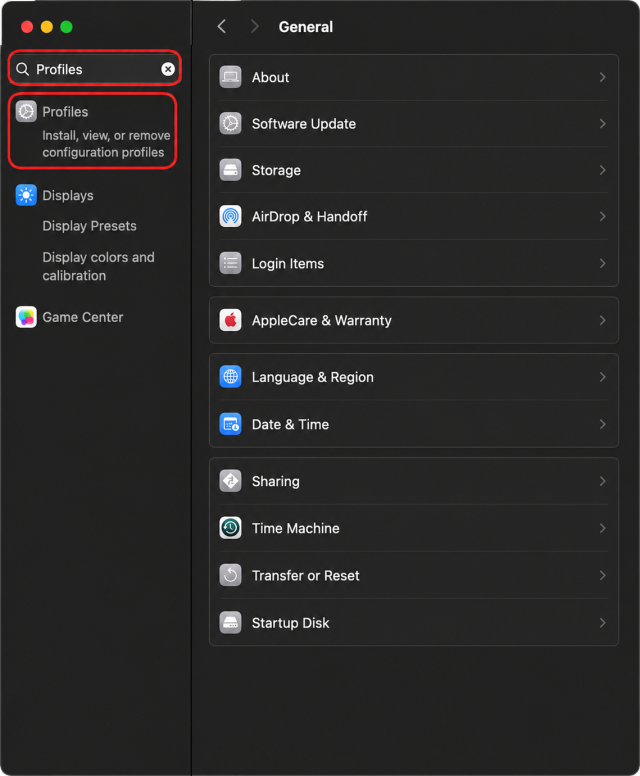The image size is (640, 776).
Task: Open the Sharing label
Action: (x=276, y=482)
